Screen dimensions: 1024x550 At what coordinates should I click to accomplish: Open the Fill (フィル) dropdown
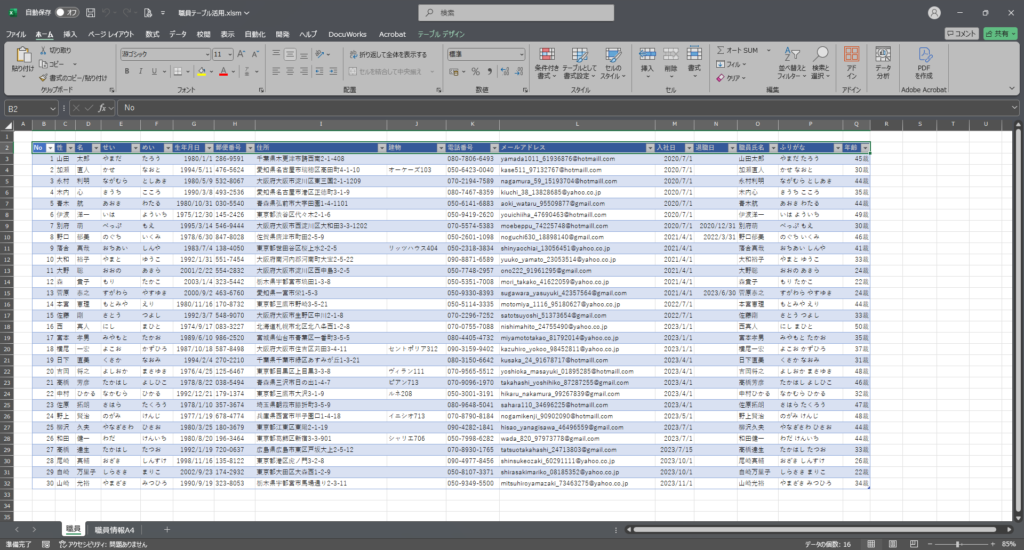click(730, 64)
